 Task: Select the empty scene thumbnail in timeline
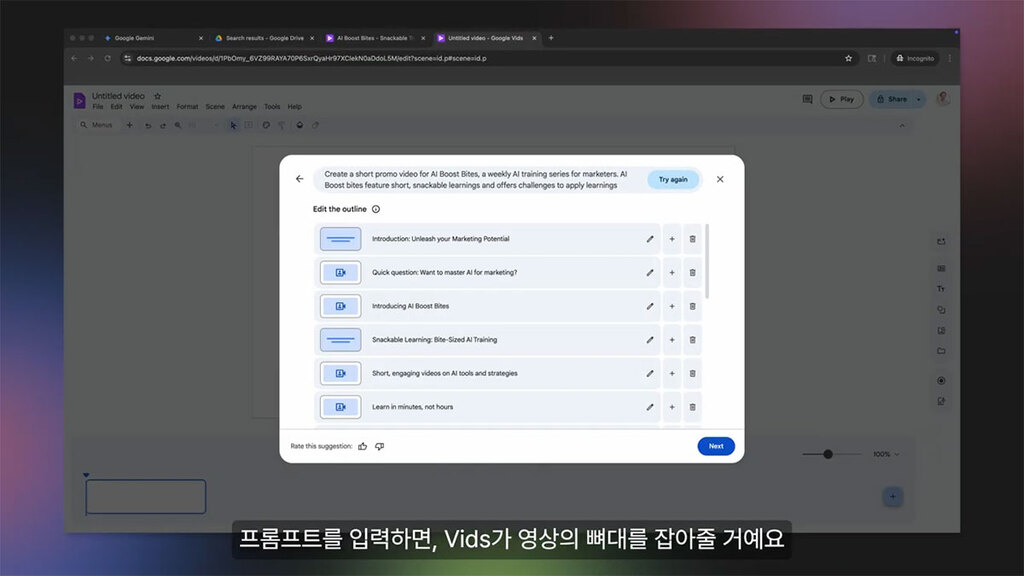click(x=146, y=497)
